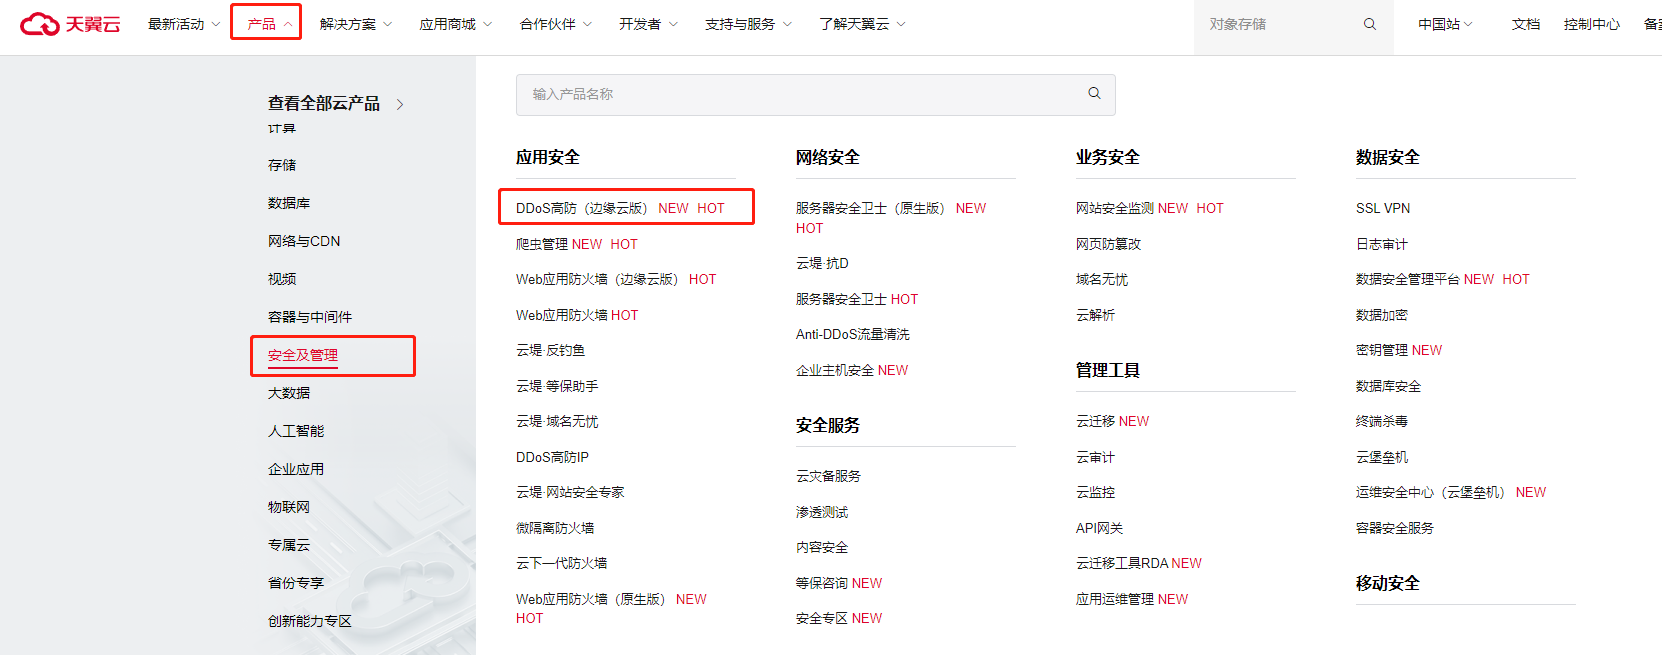Open DDoS高防IP product
Image resolution: width=1662 pixels, height=655 pixels.
pyautogui.click(x=552, y=457)
